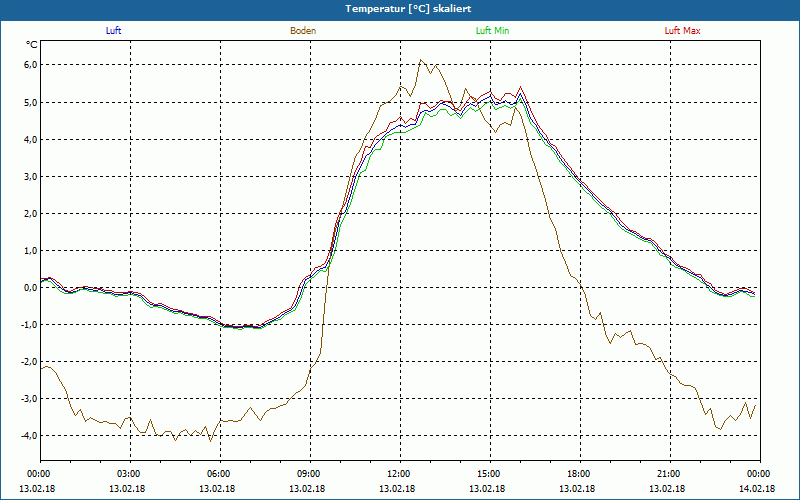Image resolution: width=800 pixels, height=500 pixels.
Task: Click the 14.02.18 date label
Action: pos(757,489)
